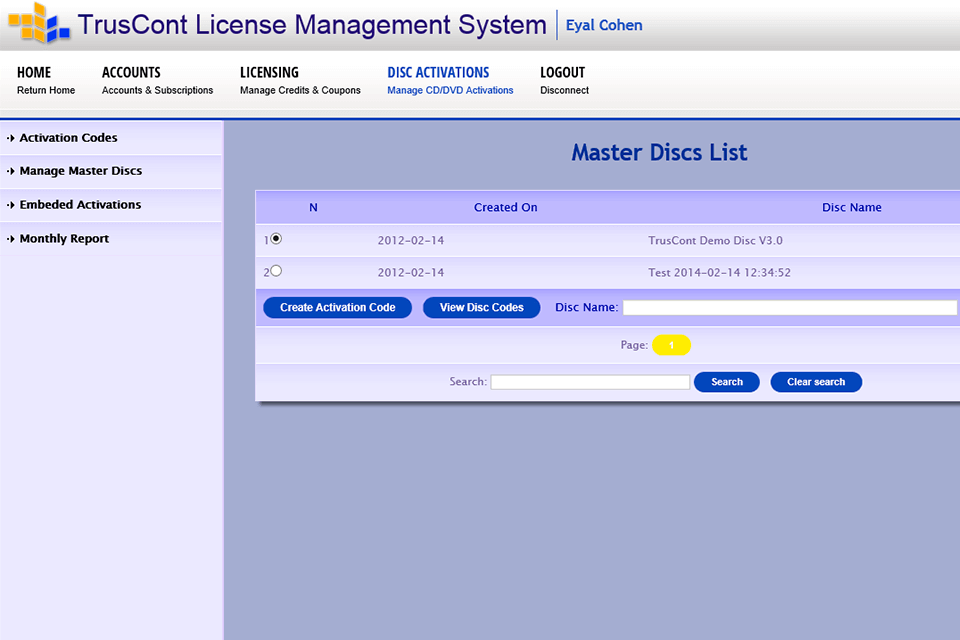Screen dimensions: 960x640
Task: Click the arrow icon beside Monthly Report
Action: (x=10, y=238)
